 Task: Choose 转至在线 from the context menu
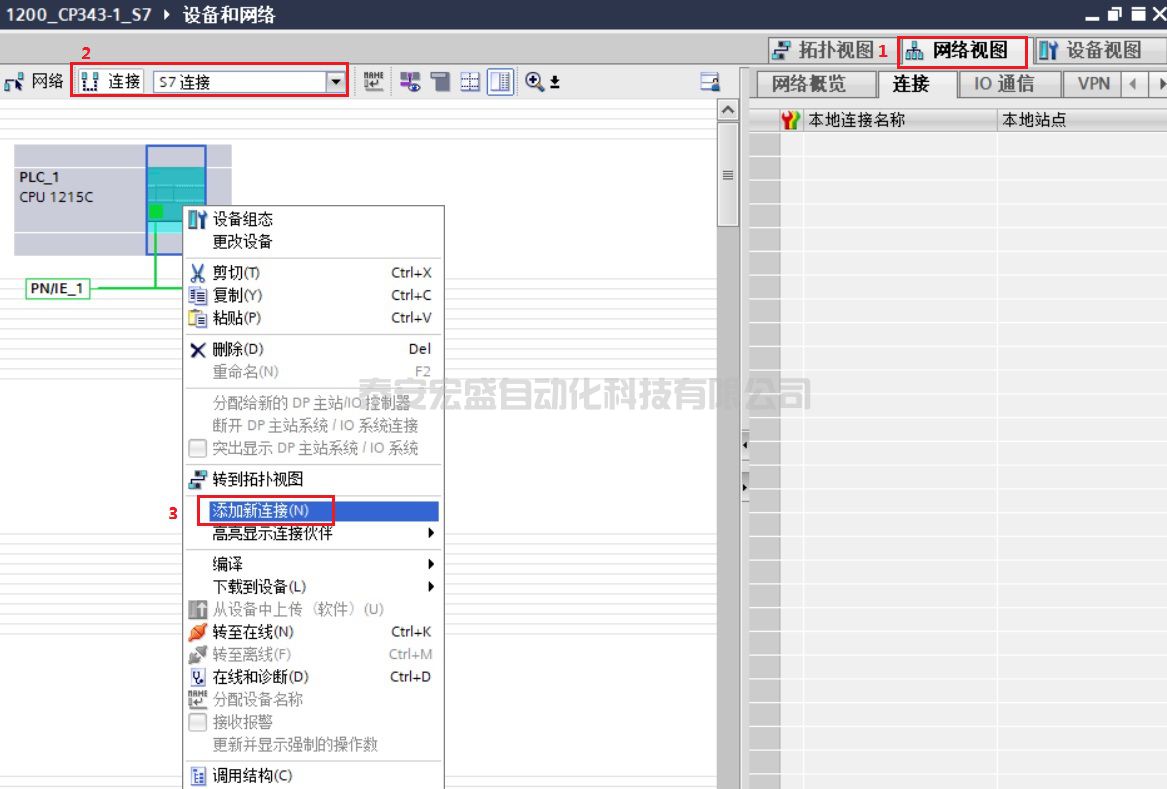tap(253, 632)
